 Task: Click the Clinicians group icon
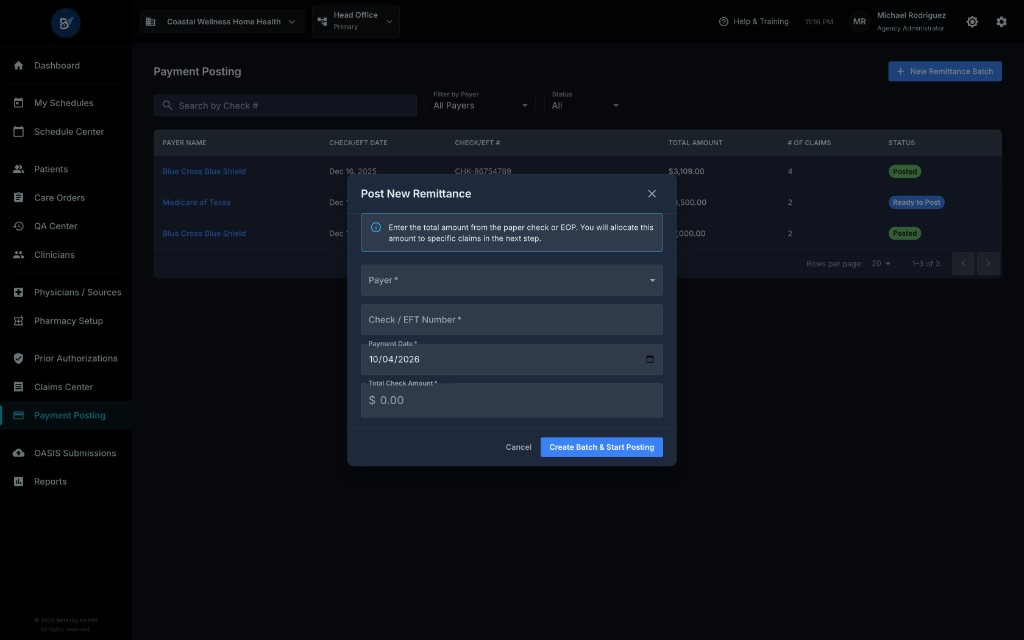[x=18, y=255]
